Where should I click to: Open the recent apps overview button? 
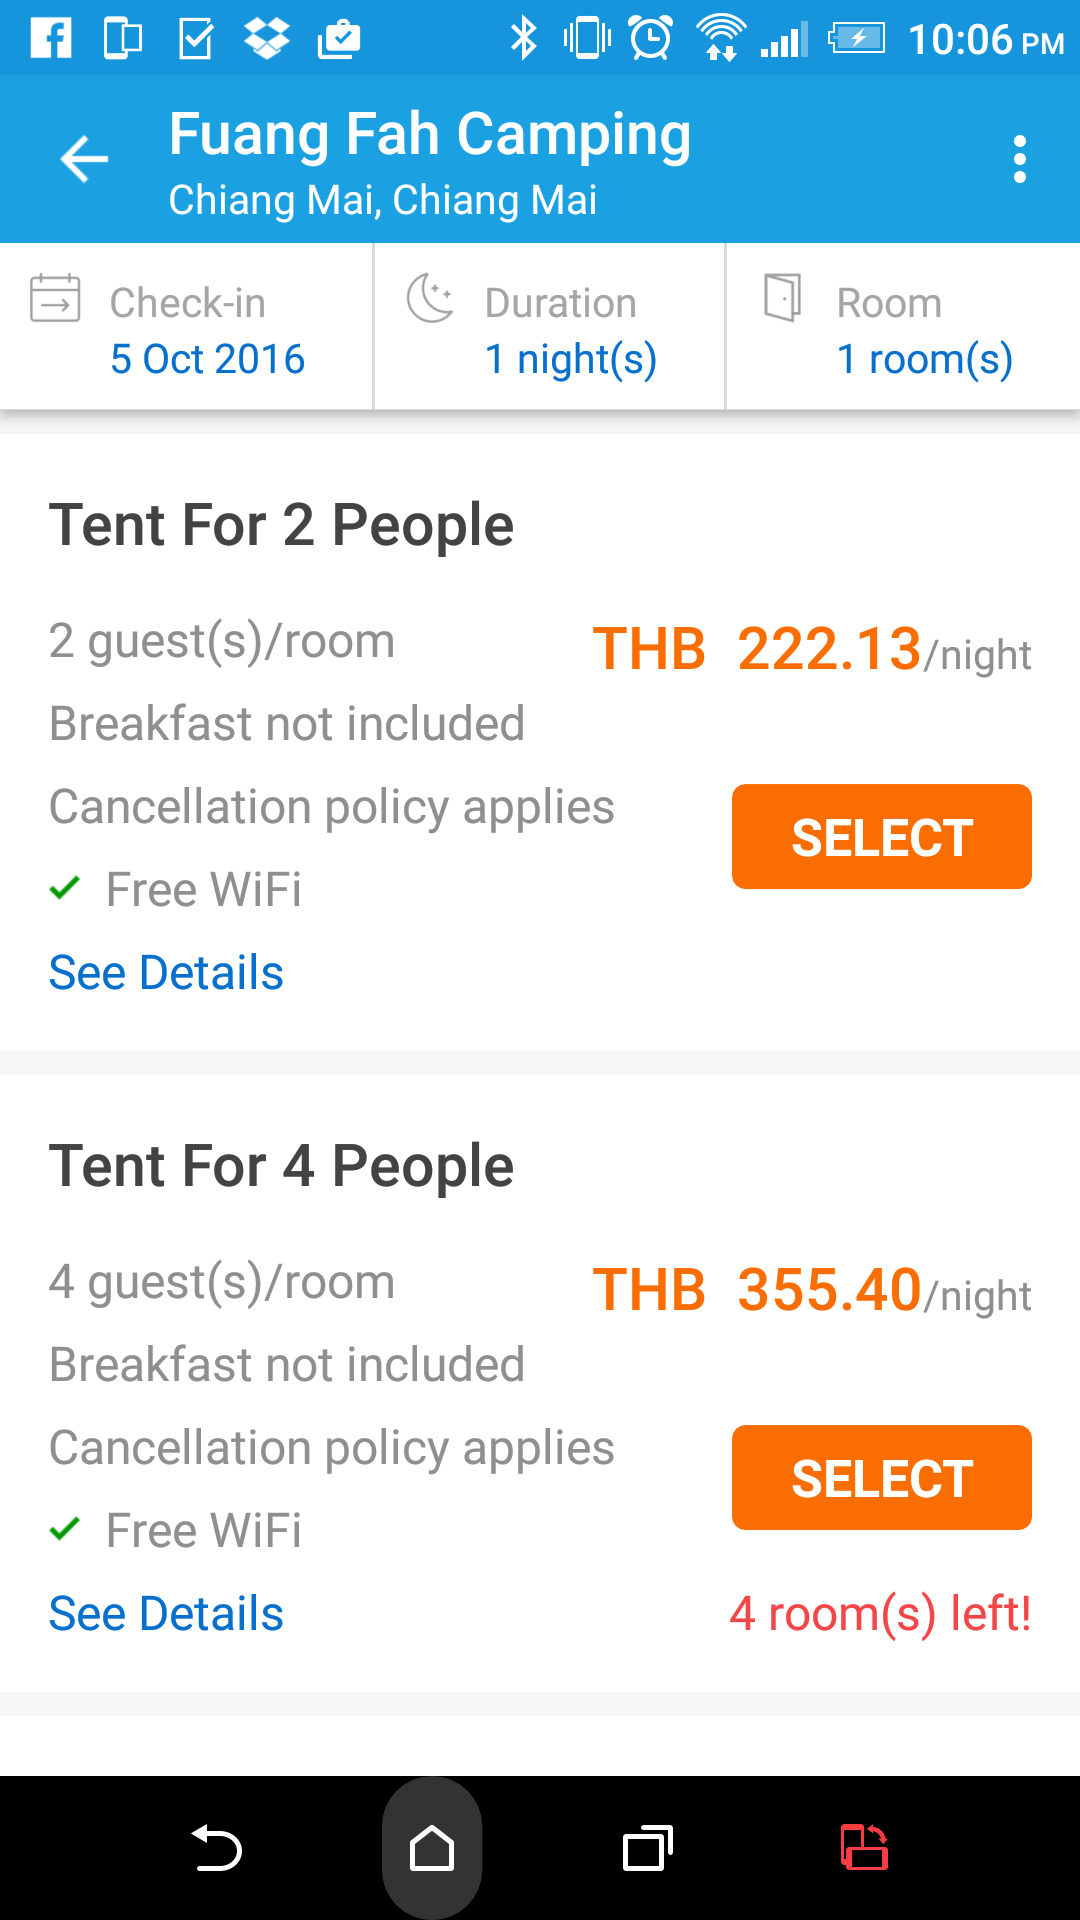tap(648, 1848)
